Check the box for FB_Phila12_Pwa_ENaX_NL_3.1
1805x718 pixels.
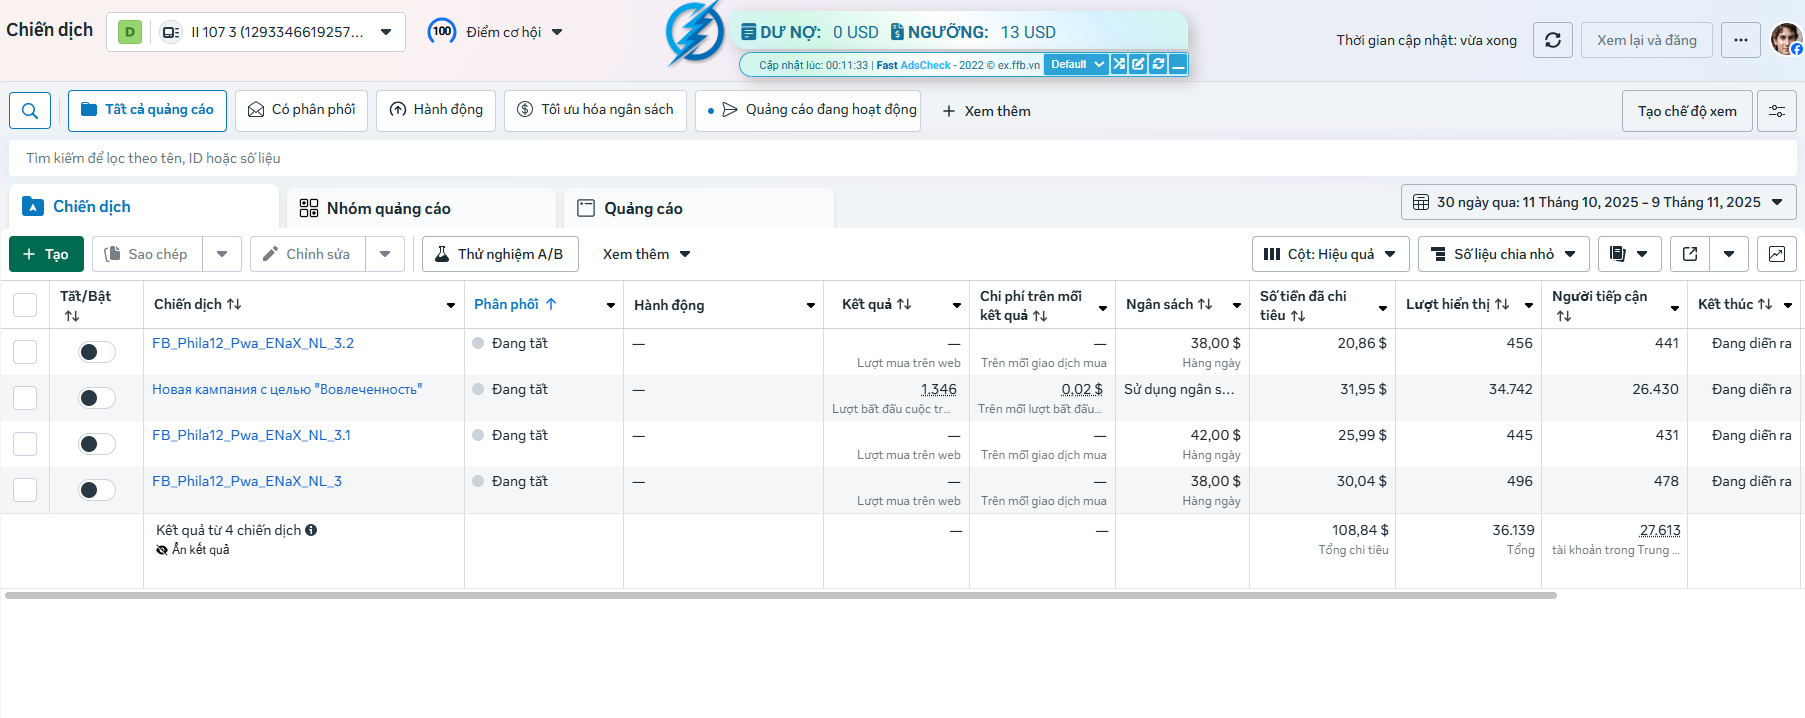tap(25, 444)
